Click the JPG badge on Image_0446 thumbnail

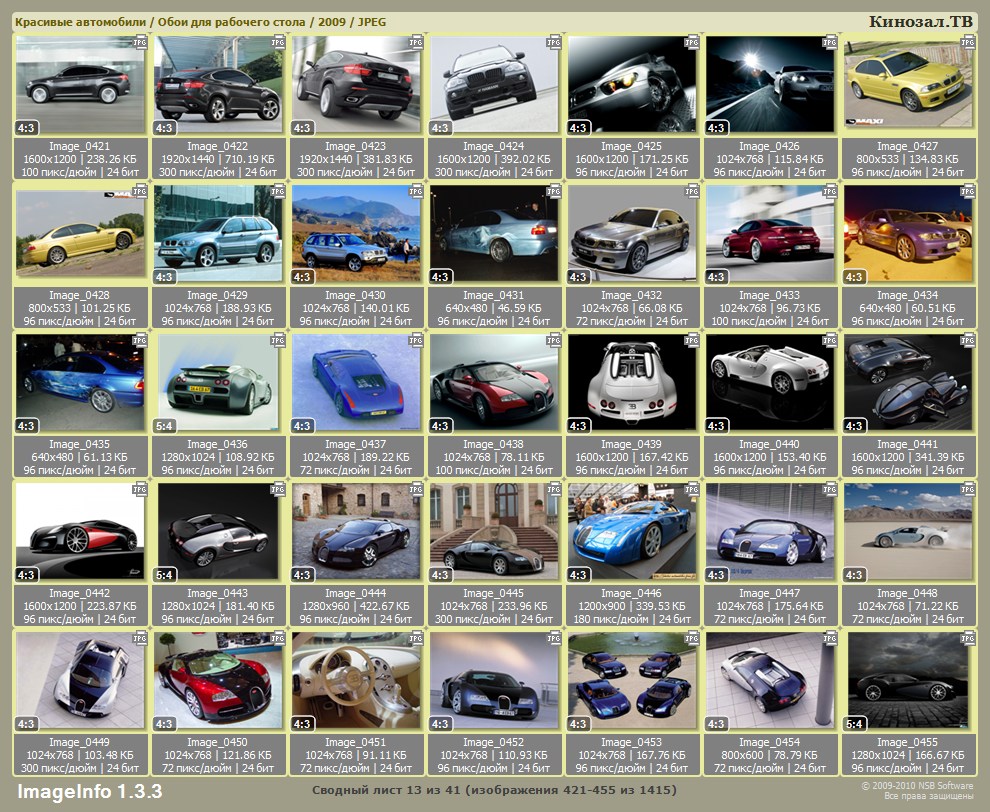691,489
